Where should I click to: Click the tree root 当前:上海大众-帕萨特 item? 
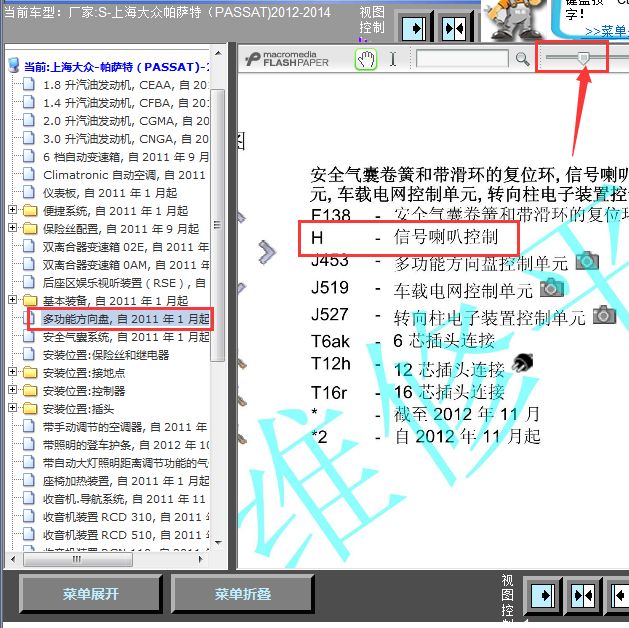(x=116, y=67)
